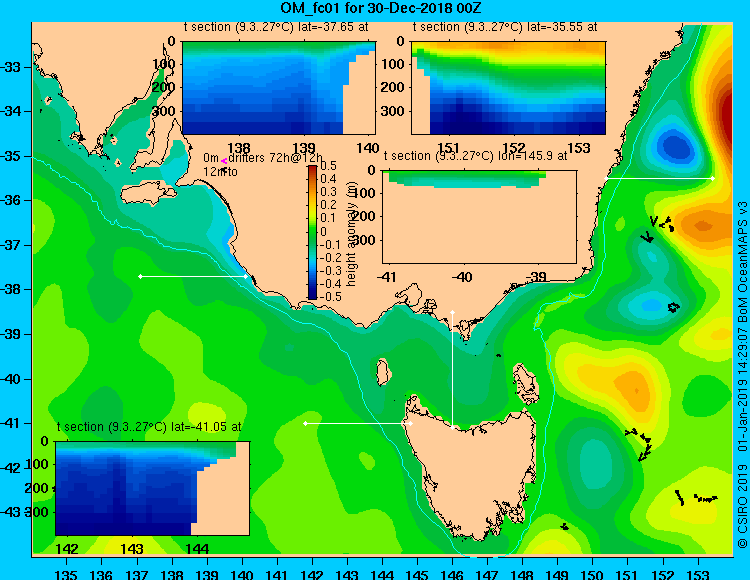Open the lat=-35.55 temperature section plot
The width and height of the screenshot is (750, 580).
point(508,88)
